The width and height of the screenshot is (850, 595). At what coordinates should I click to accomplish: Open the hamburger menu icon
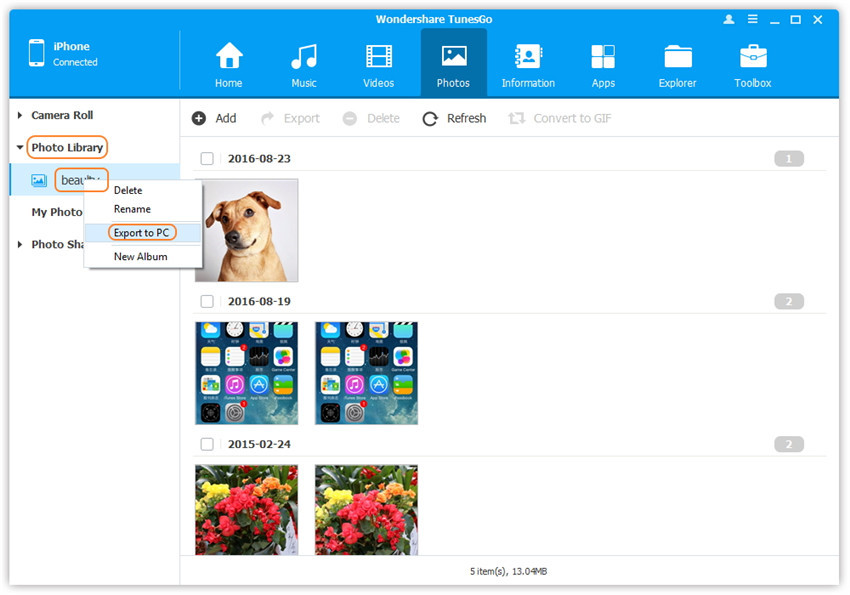(x=752, y=20)
